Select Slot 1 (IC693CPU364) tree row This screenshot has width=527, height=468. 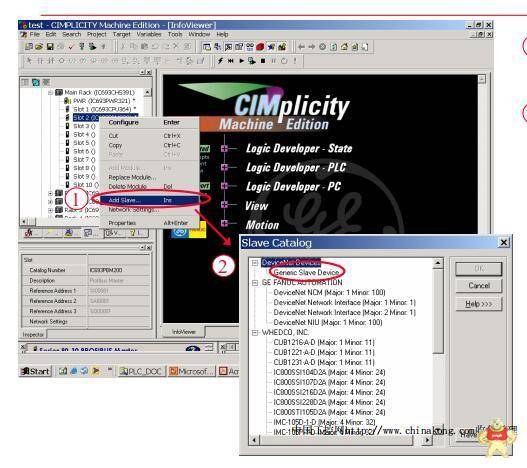(x=104, y=109)
